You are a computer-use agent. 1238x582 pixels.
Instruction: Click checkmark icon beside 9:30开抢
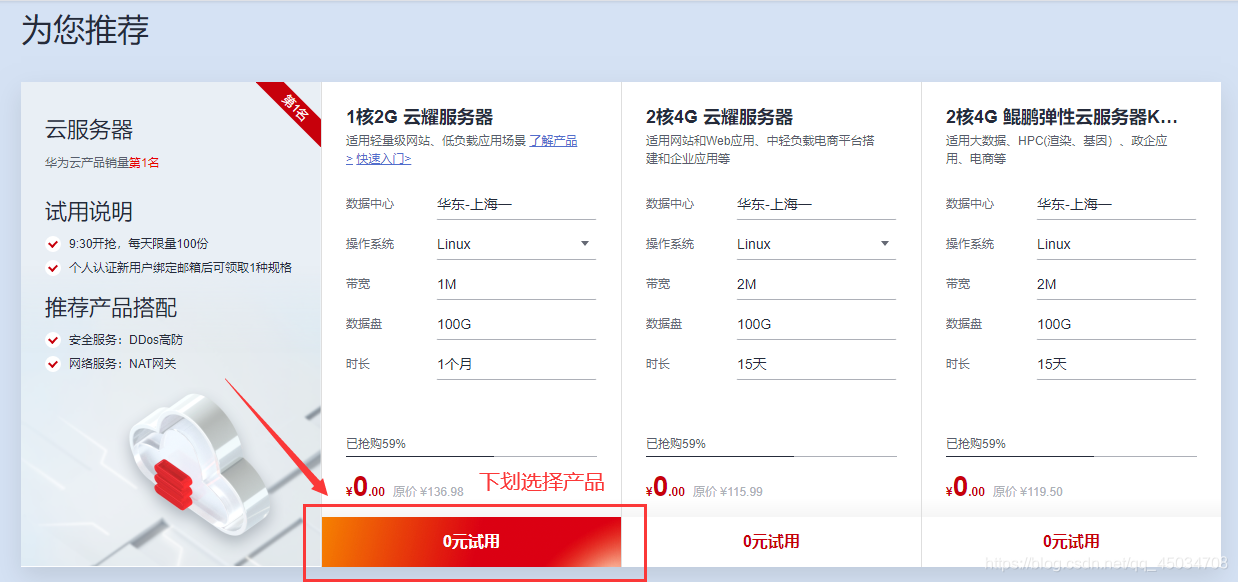pyautogui.click(x=53, y=244)
